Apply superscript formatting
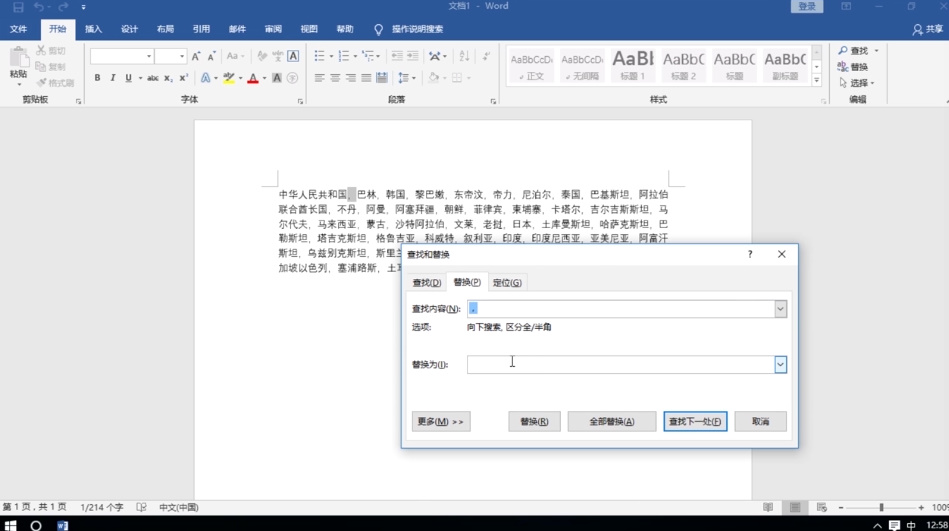 pos(183,78)
